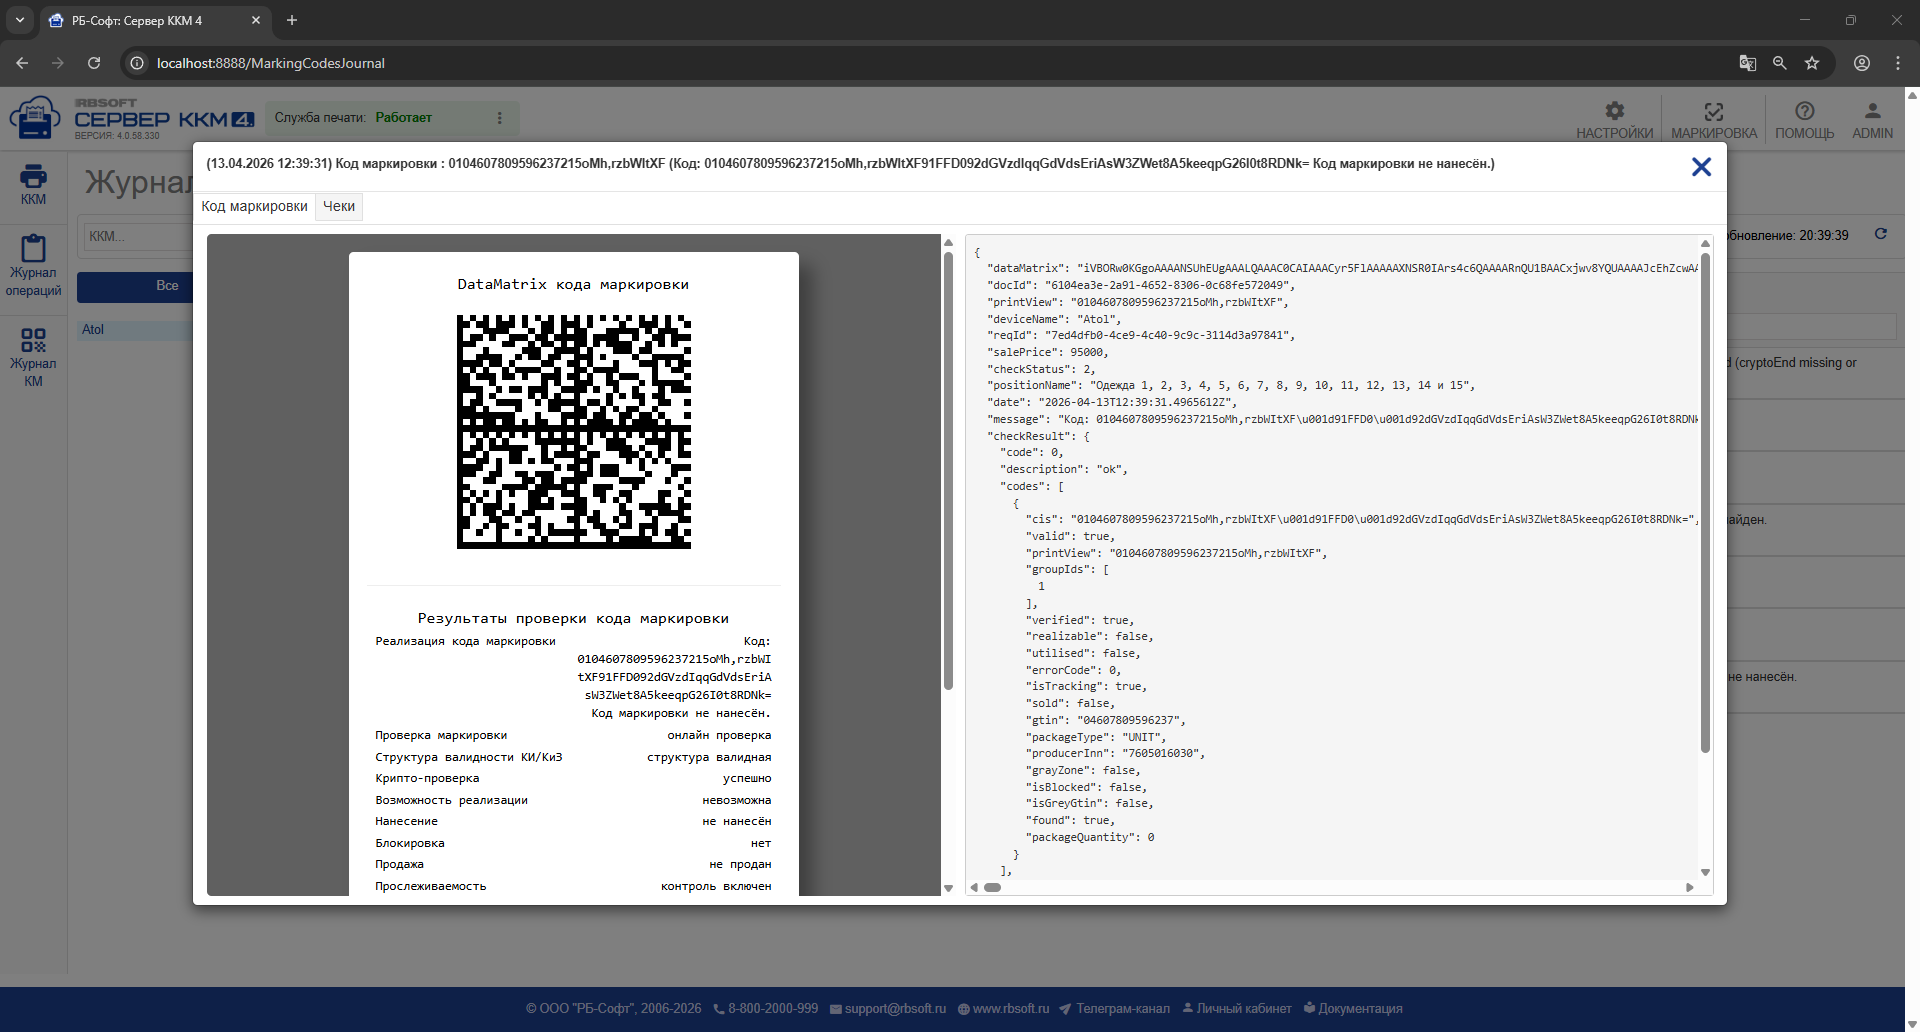1920x1032 pixels.
Task: Click the "docId" JSON line
Action: 1141,285
